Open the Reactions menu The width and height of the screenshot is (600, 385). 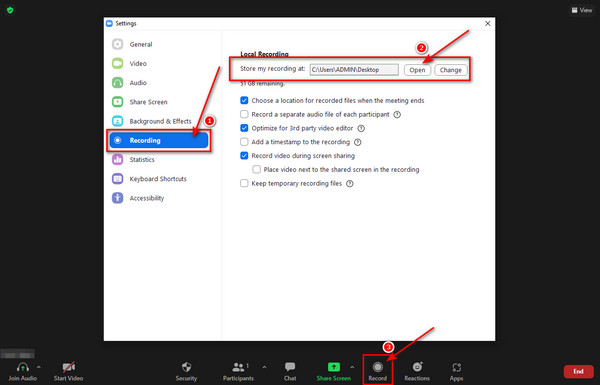pyautogui.click(x=417, y=371)
